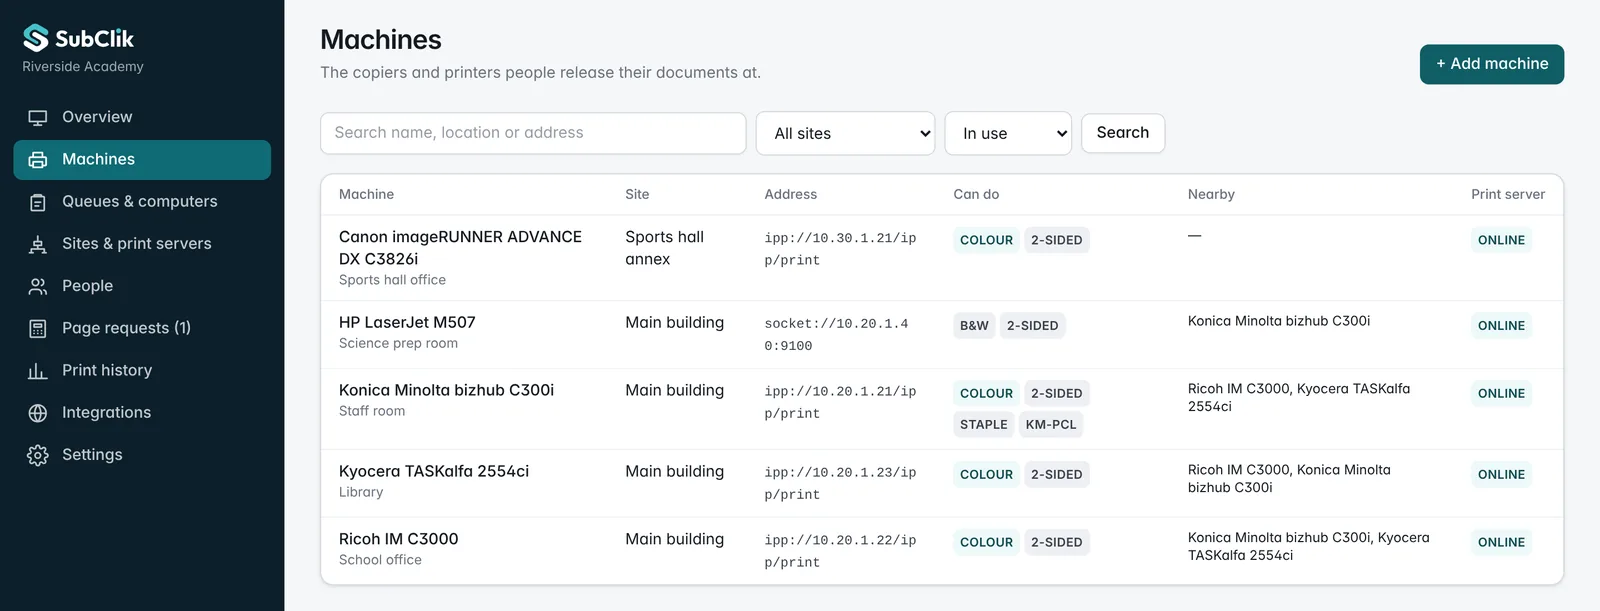Click address ipp://10.30.1.21/ipp/print
The width and height of the screenshot is (1600, 611).
[x=840, y=249]
